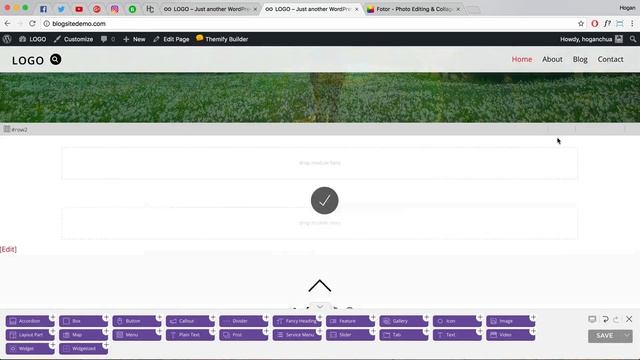The image size is (640, 360).
Task: Select the Slider module
Action: click(350, 335)
